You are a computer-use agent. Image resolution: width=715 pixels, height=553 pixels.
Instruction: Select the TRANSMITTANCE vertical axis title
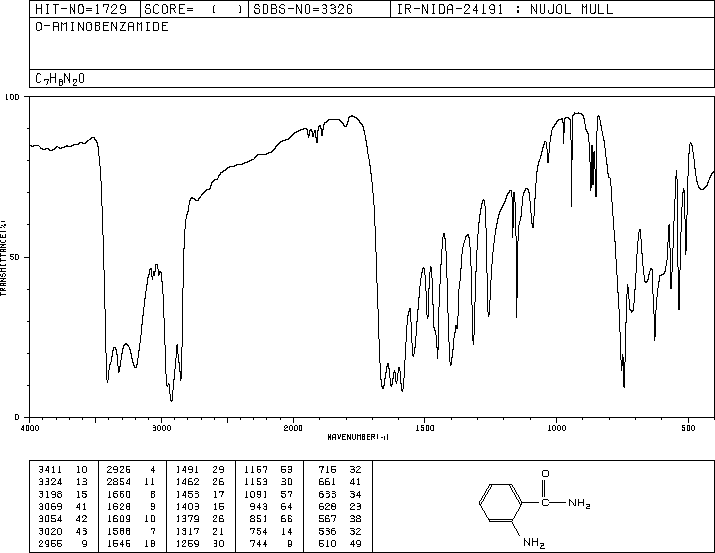click(x=3, y=258)
